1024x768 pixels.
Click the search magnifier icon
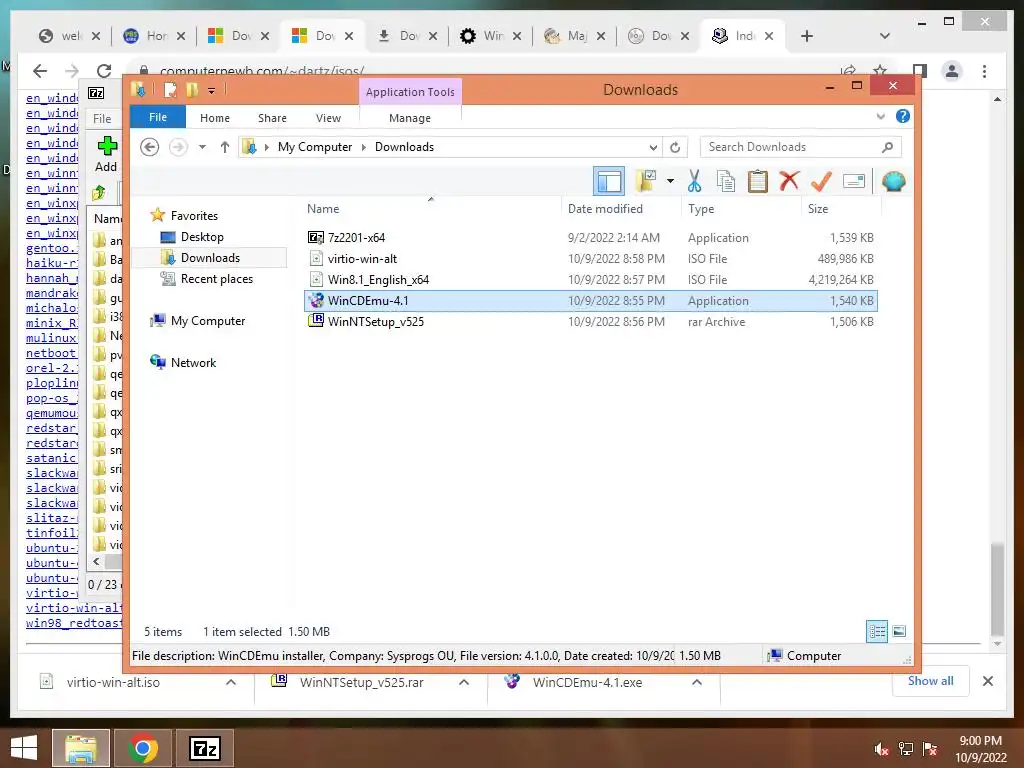pos(887,147)
